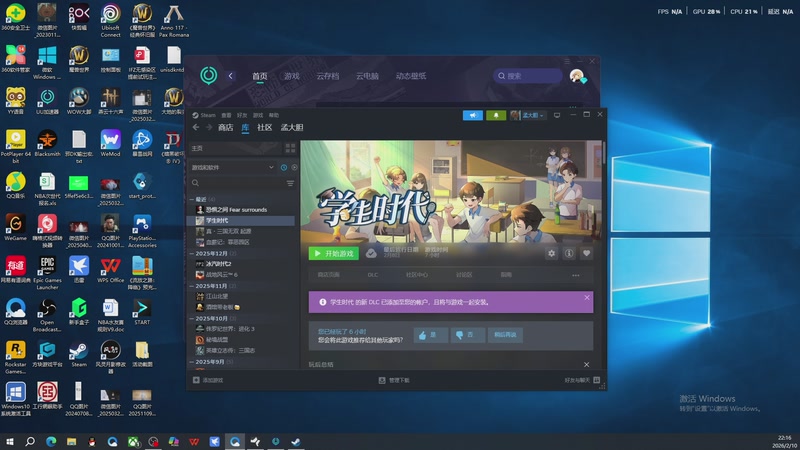The width and height of the screenshot is (800, 450).
Task: Open the game info icon in Steam
Action: 569,253
